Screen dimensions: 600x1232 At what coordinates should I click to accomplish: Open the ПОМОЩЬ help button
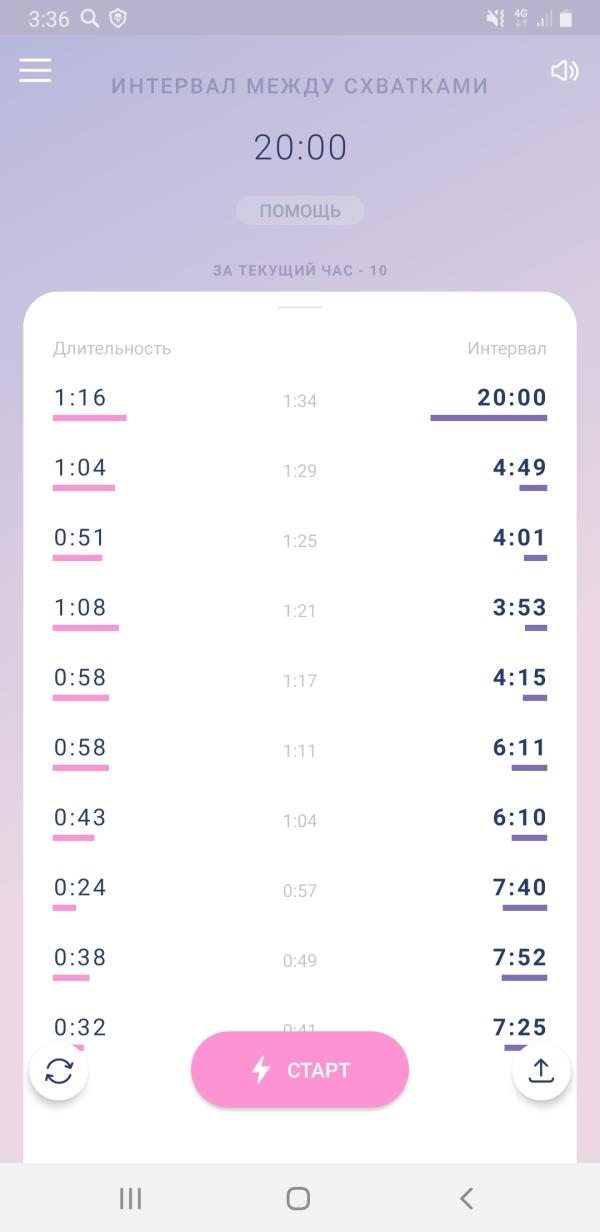pos(300,211)
